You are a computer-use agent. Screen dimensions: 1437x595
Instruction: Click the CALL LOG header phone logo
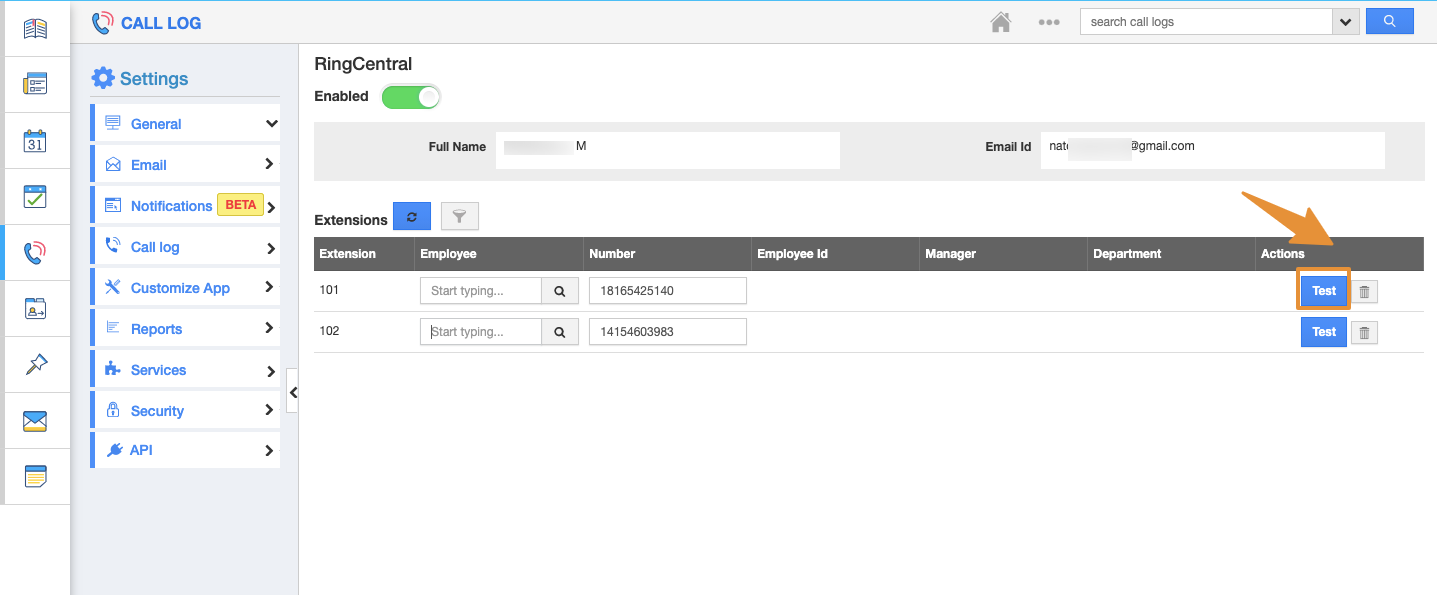coord(102,22)
